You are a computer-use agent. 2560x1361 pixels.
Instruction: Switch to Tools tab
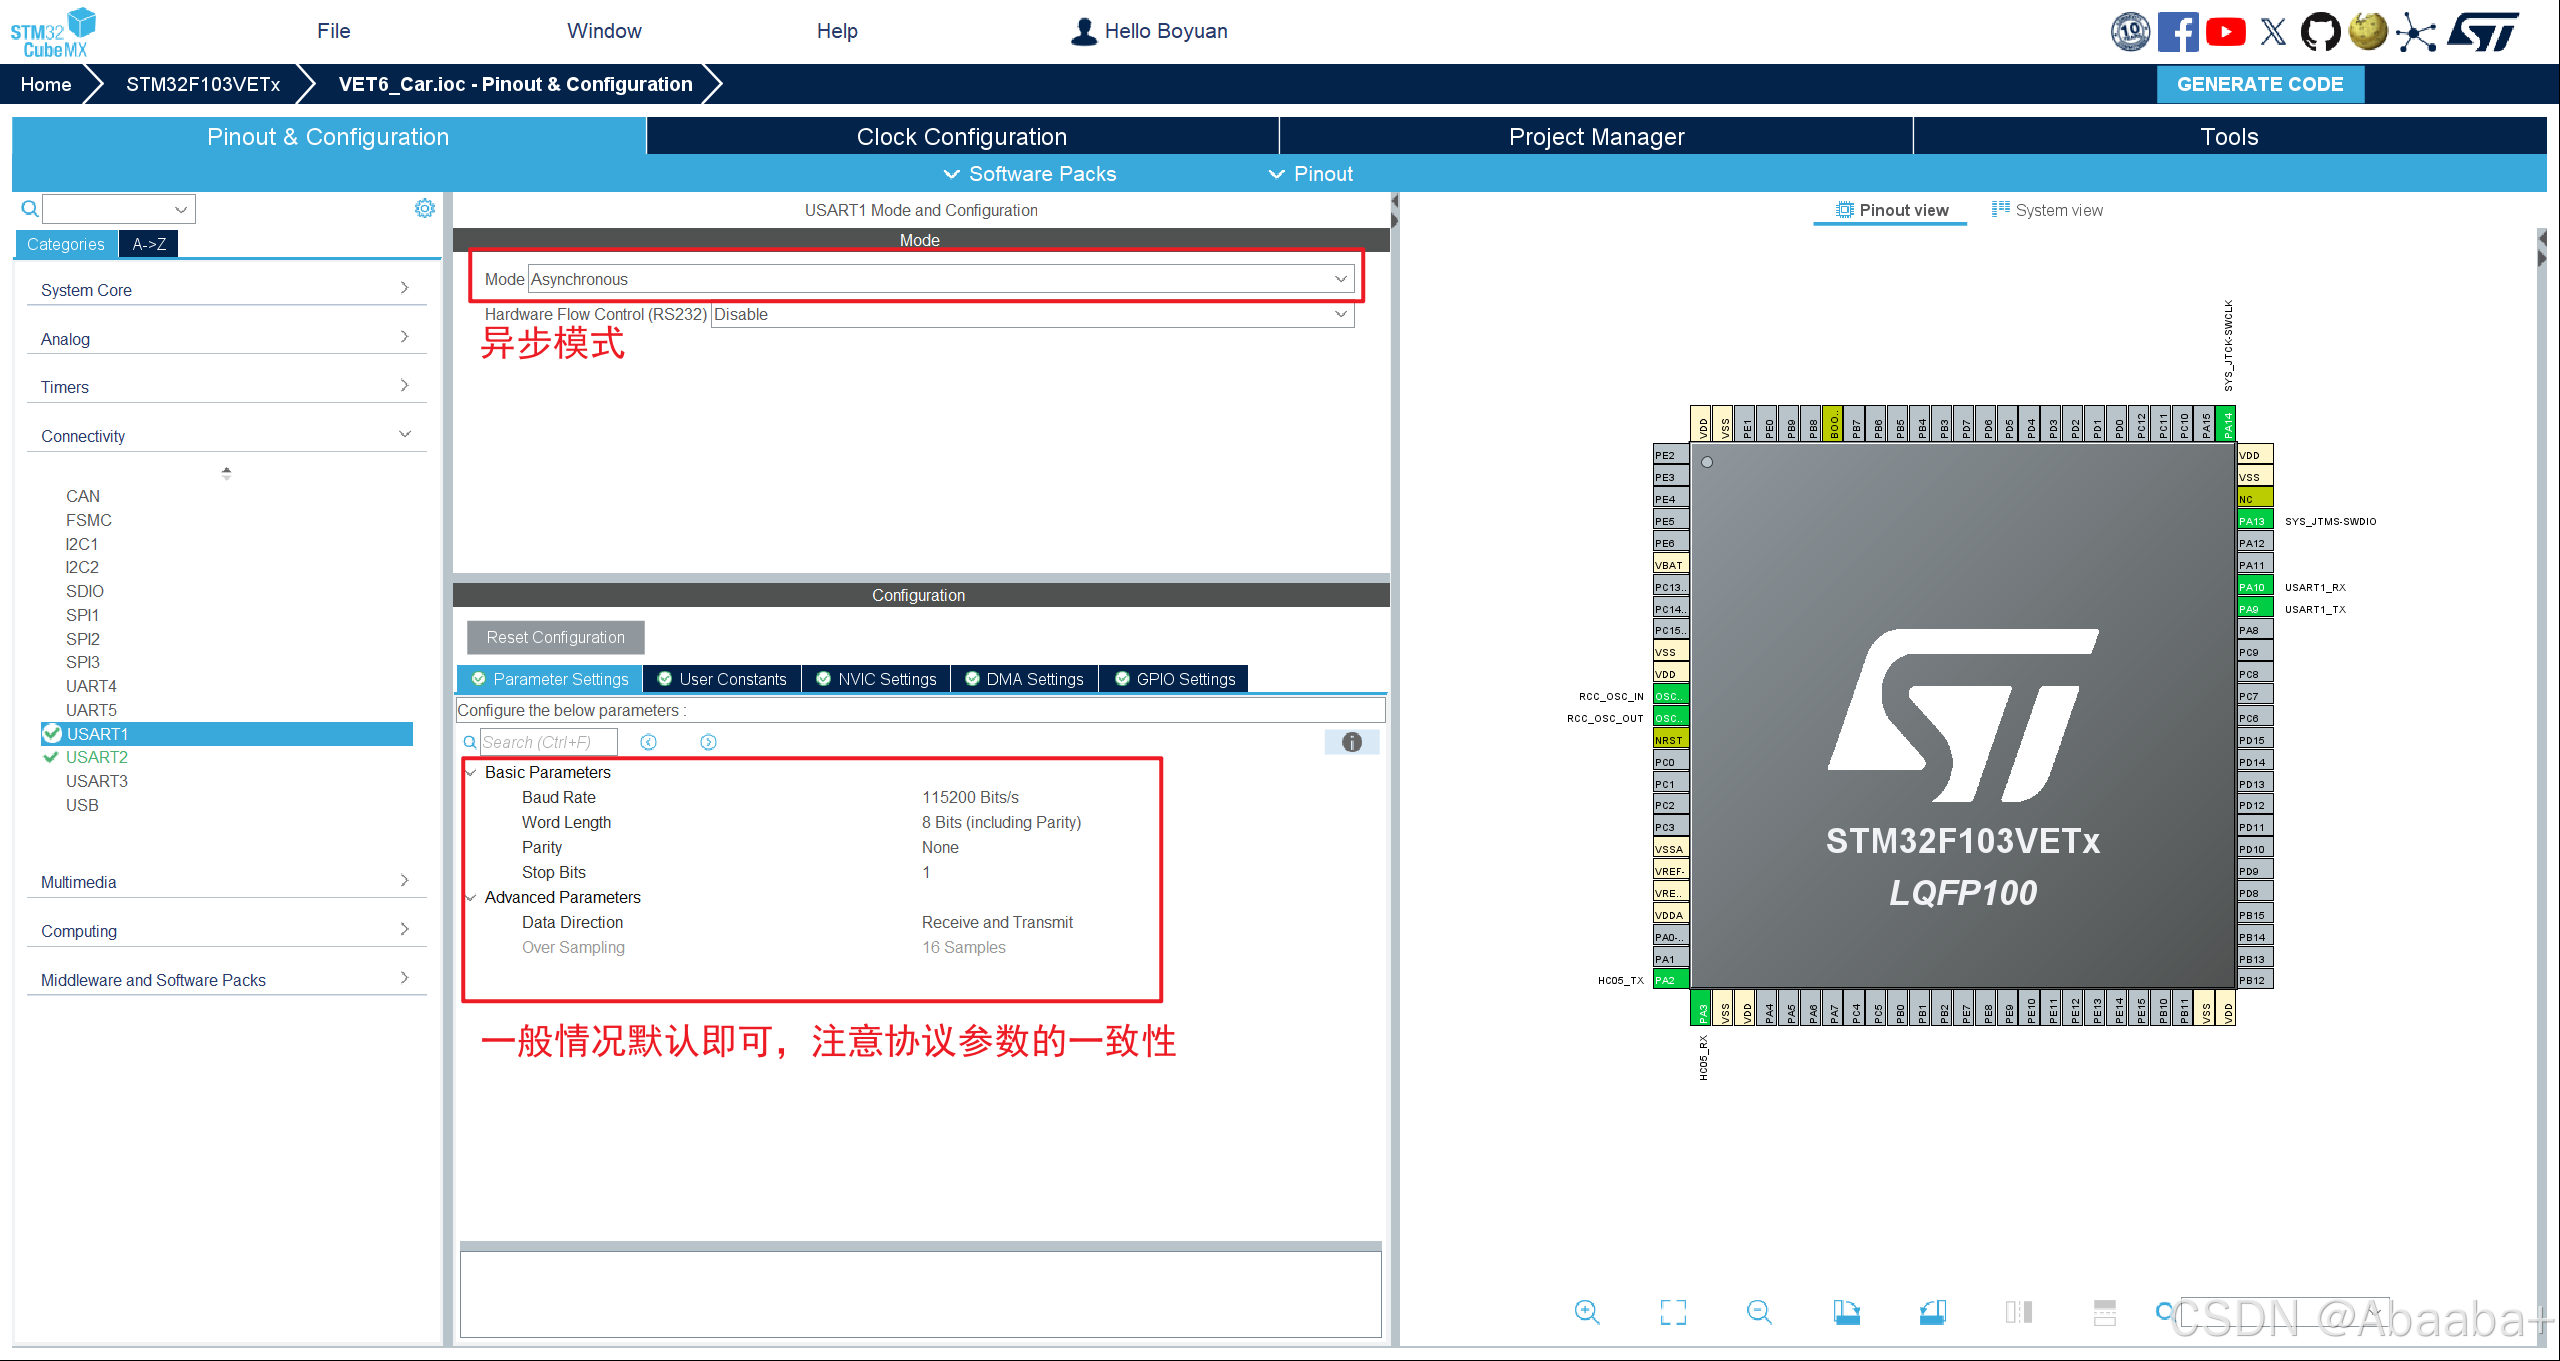coord(2229,136)
